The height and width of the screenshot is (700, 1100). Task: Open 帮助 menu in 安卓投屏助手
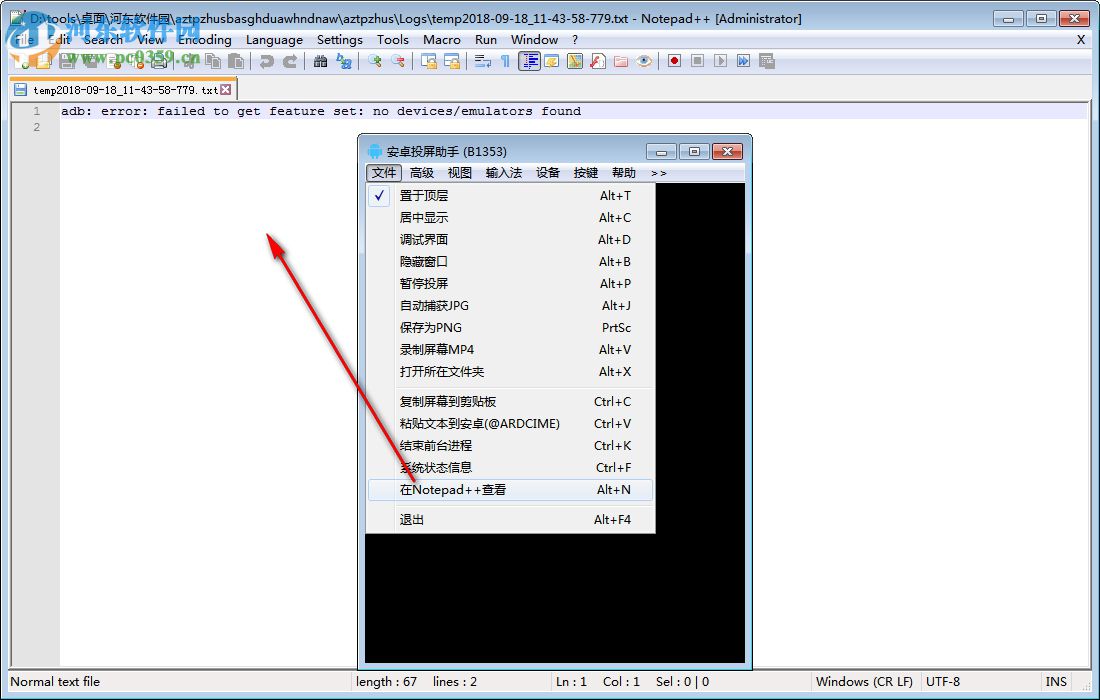(624, 173)
